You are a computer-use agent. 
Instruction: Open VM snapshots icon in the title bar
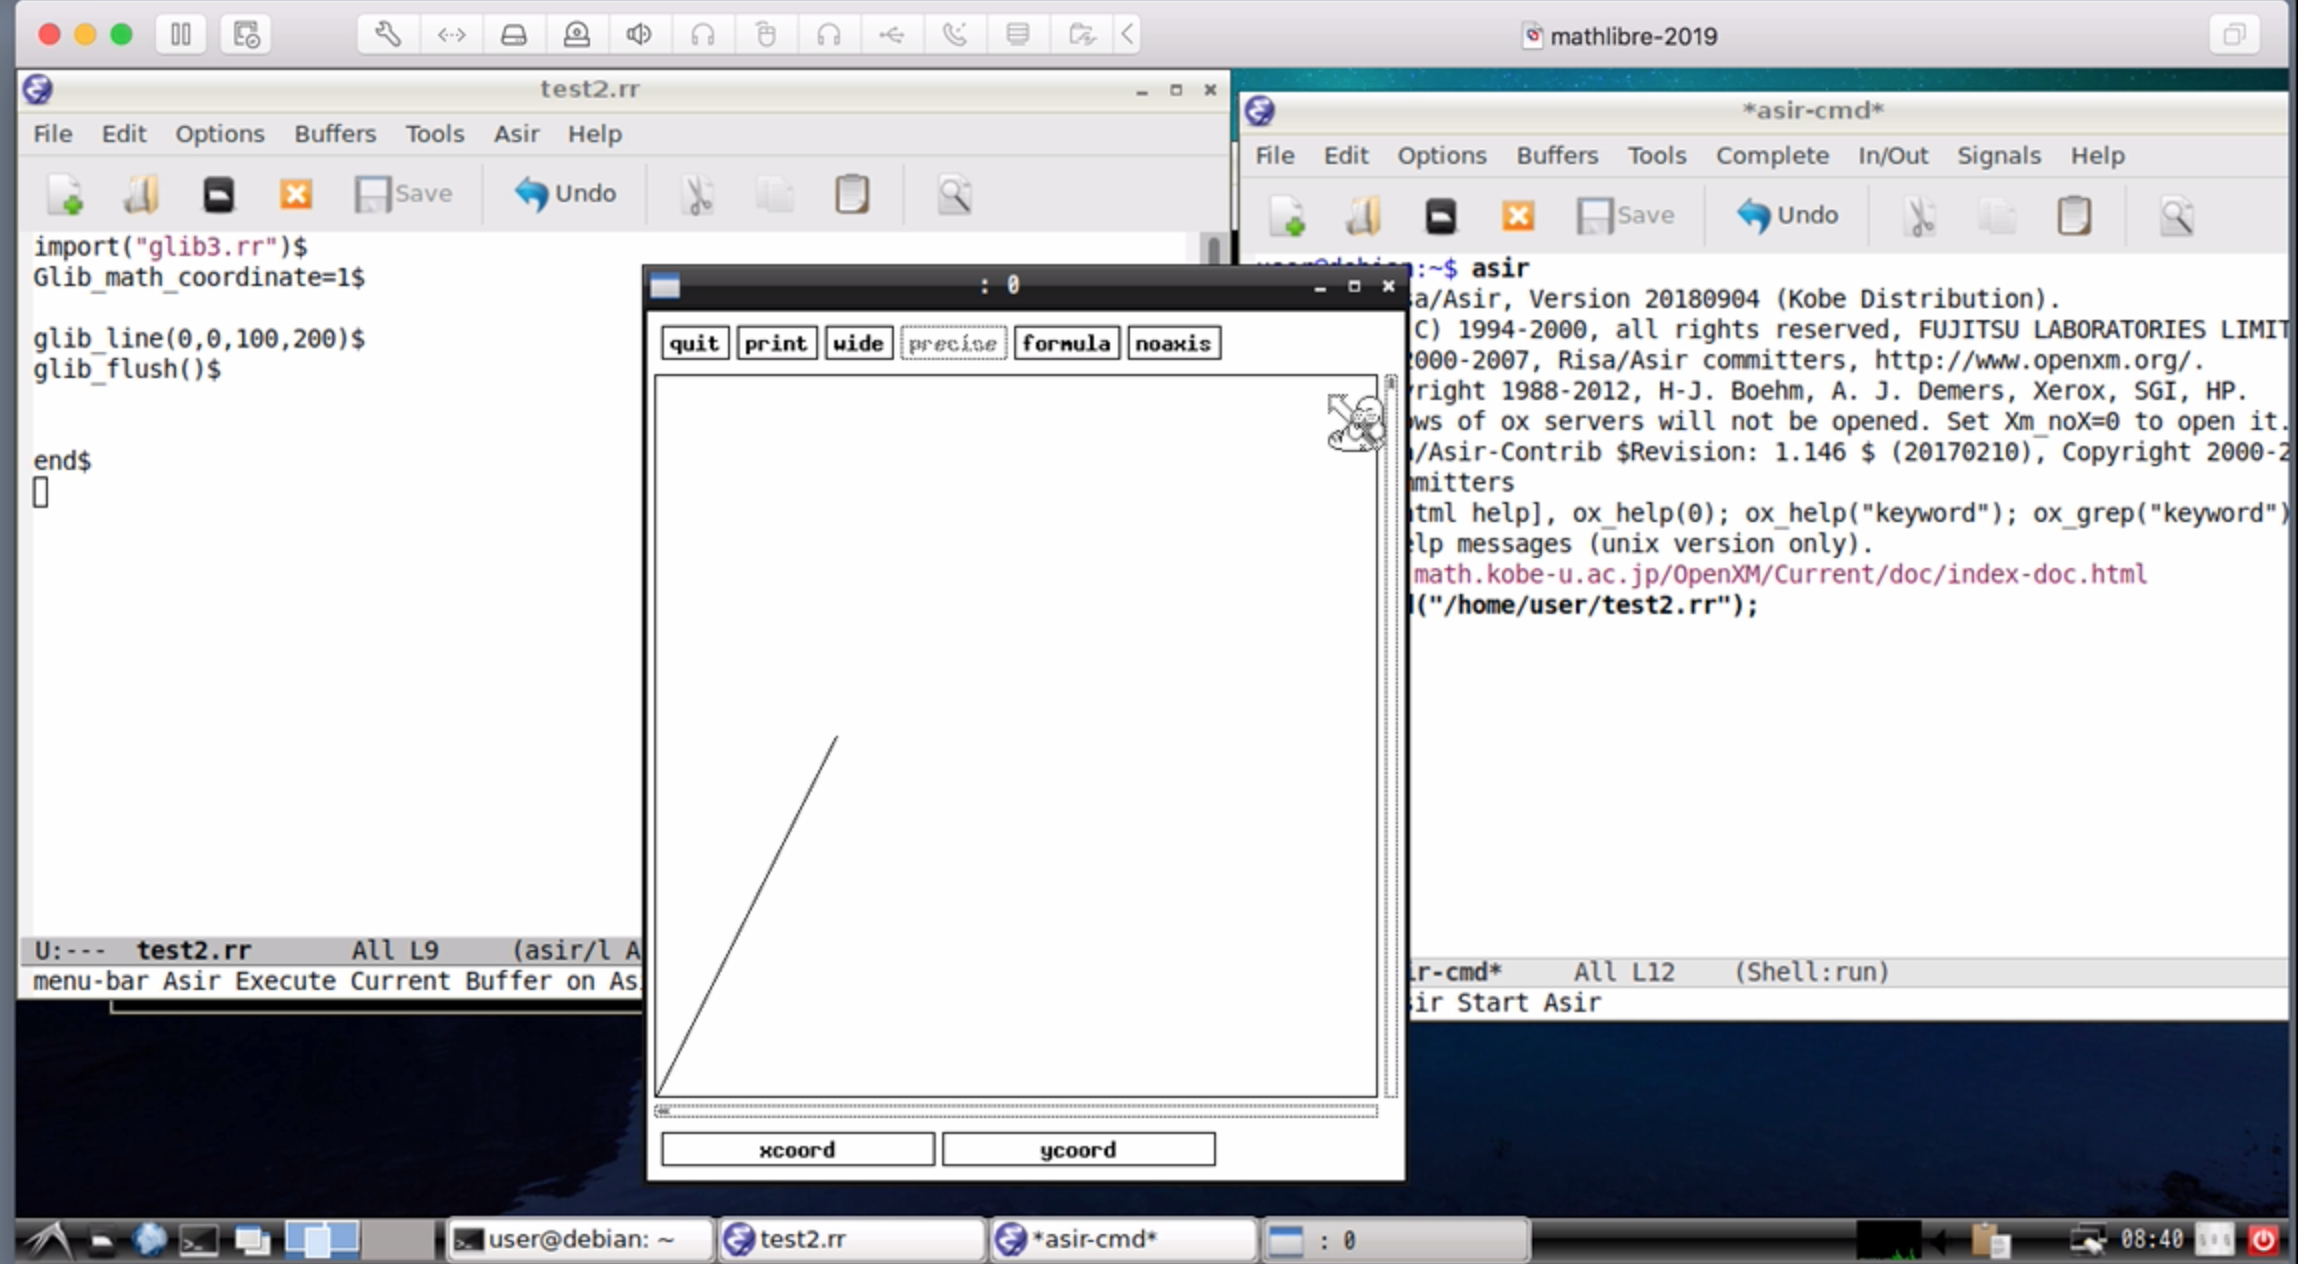pyautogui.click(x=246, y=35)
